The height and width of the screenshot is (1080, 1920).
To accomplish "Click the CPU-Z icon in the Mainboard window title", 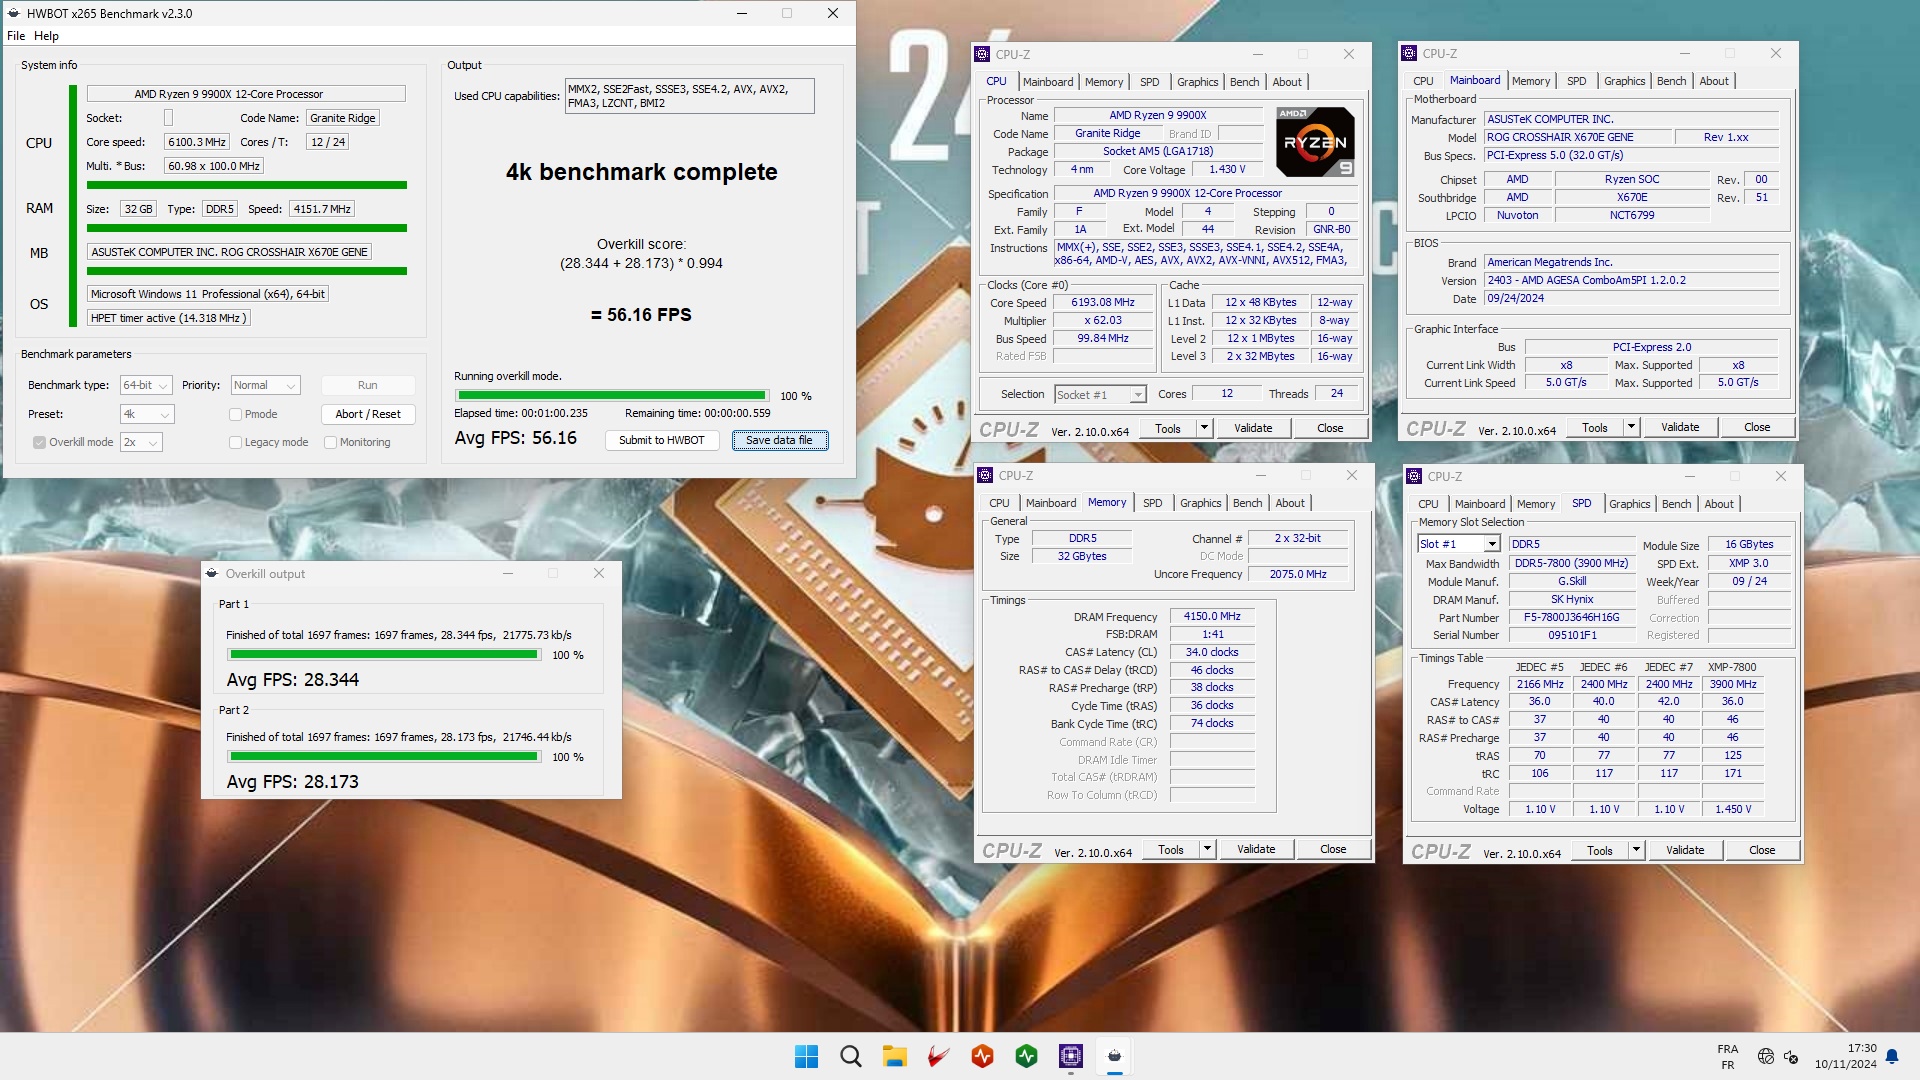I will point(1410,53).
